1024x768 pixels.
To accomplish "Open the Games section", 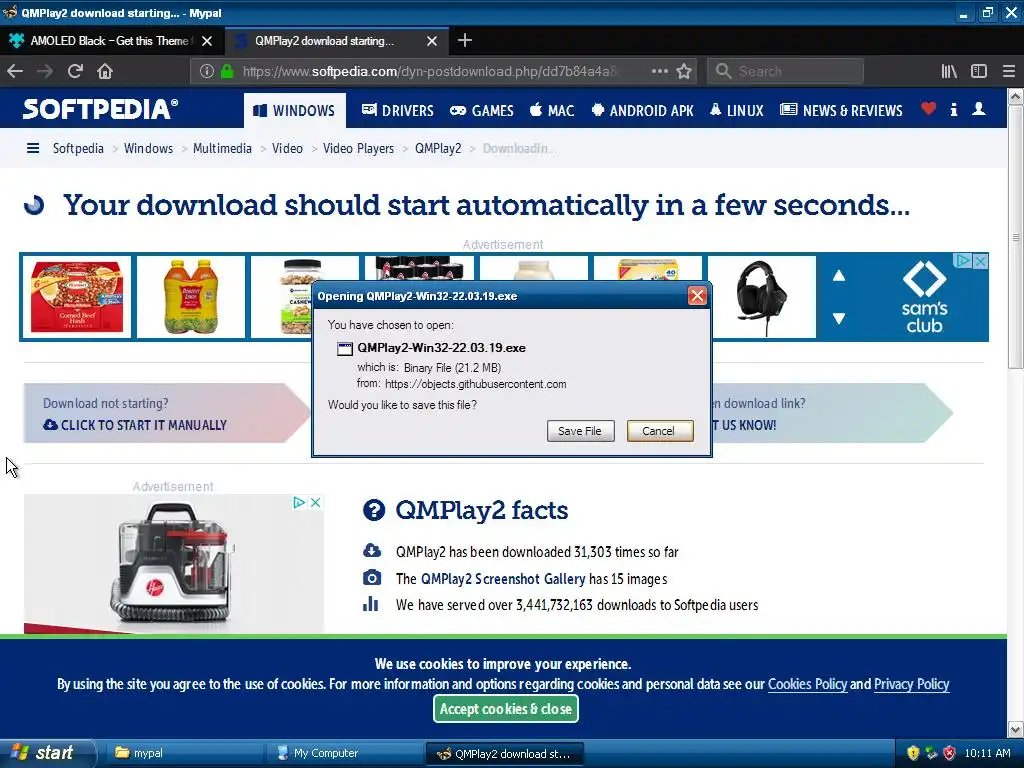I will pyautogui.click(x=482, y=110).
